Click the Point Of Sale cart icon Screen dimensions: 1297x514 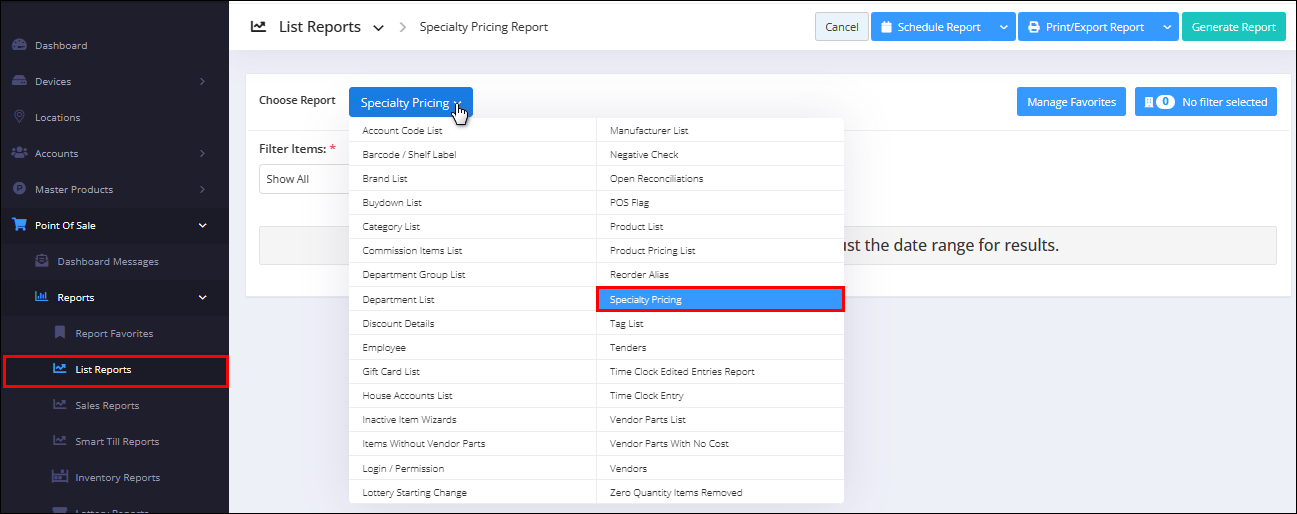pyautogui.click(x=19, y=225)
